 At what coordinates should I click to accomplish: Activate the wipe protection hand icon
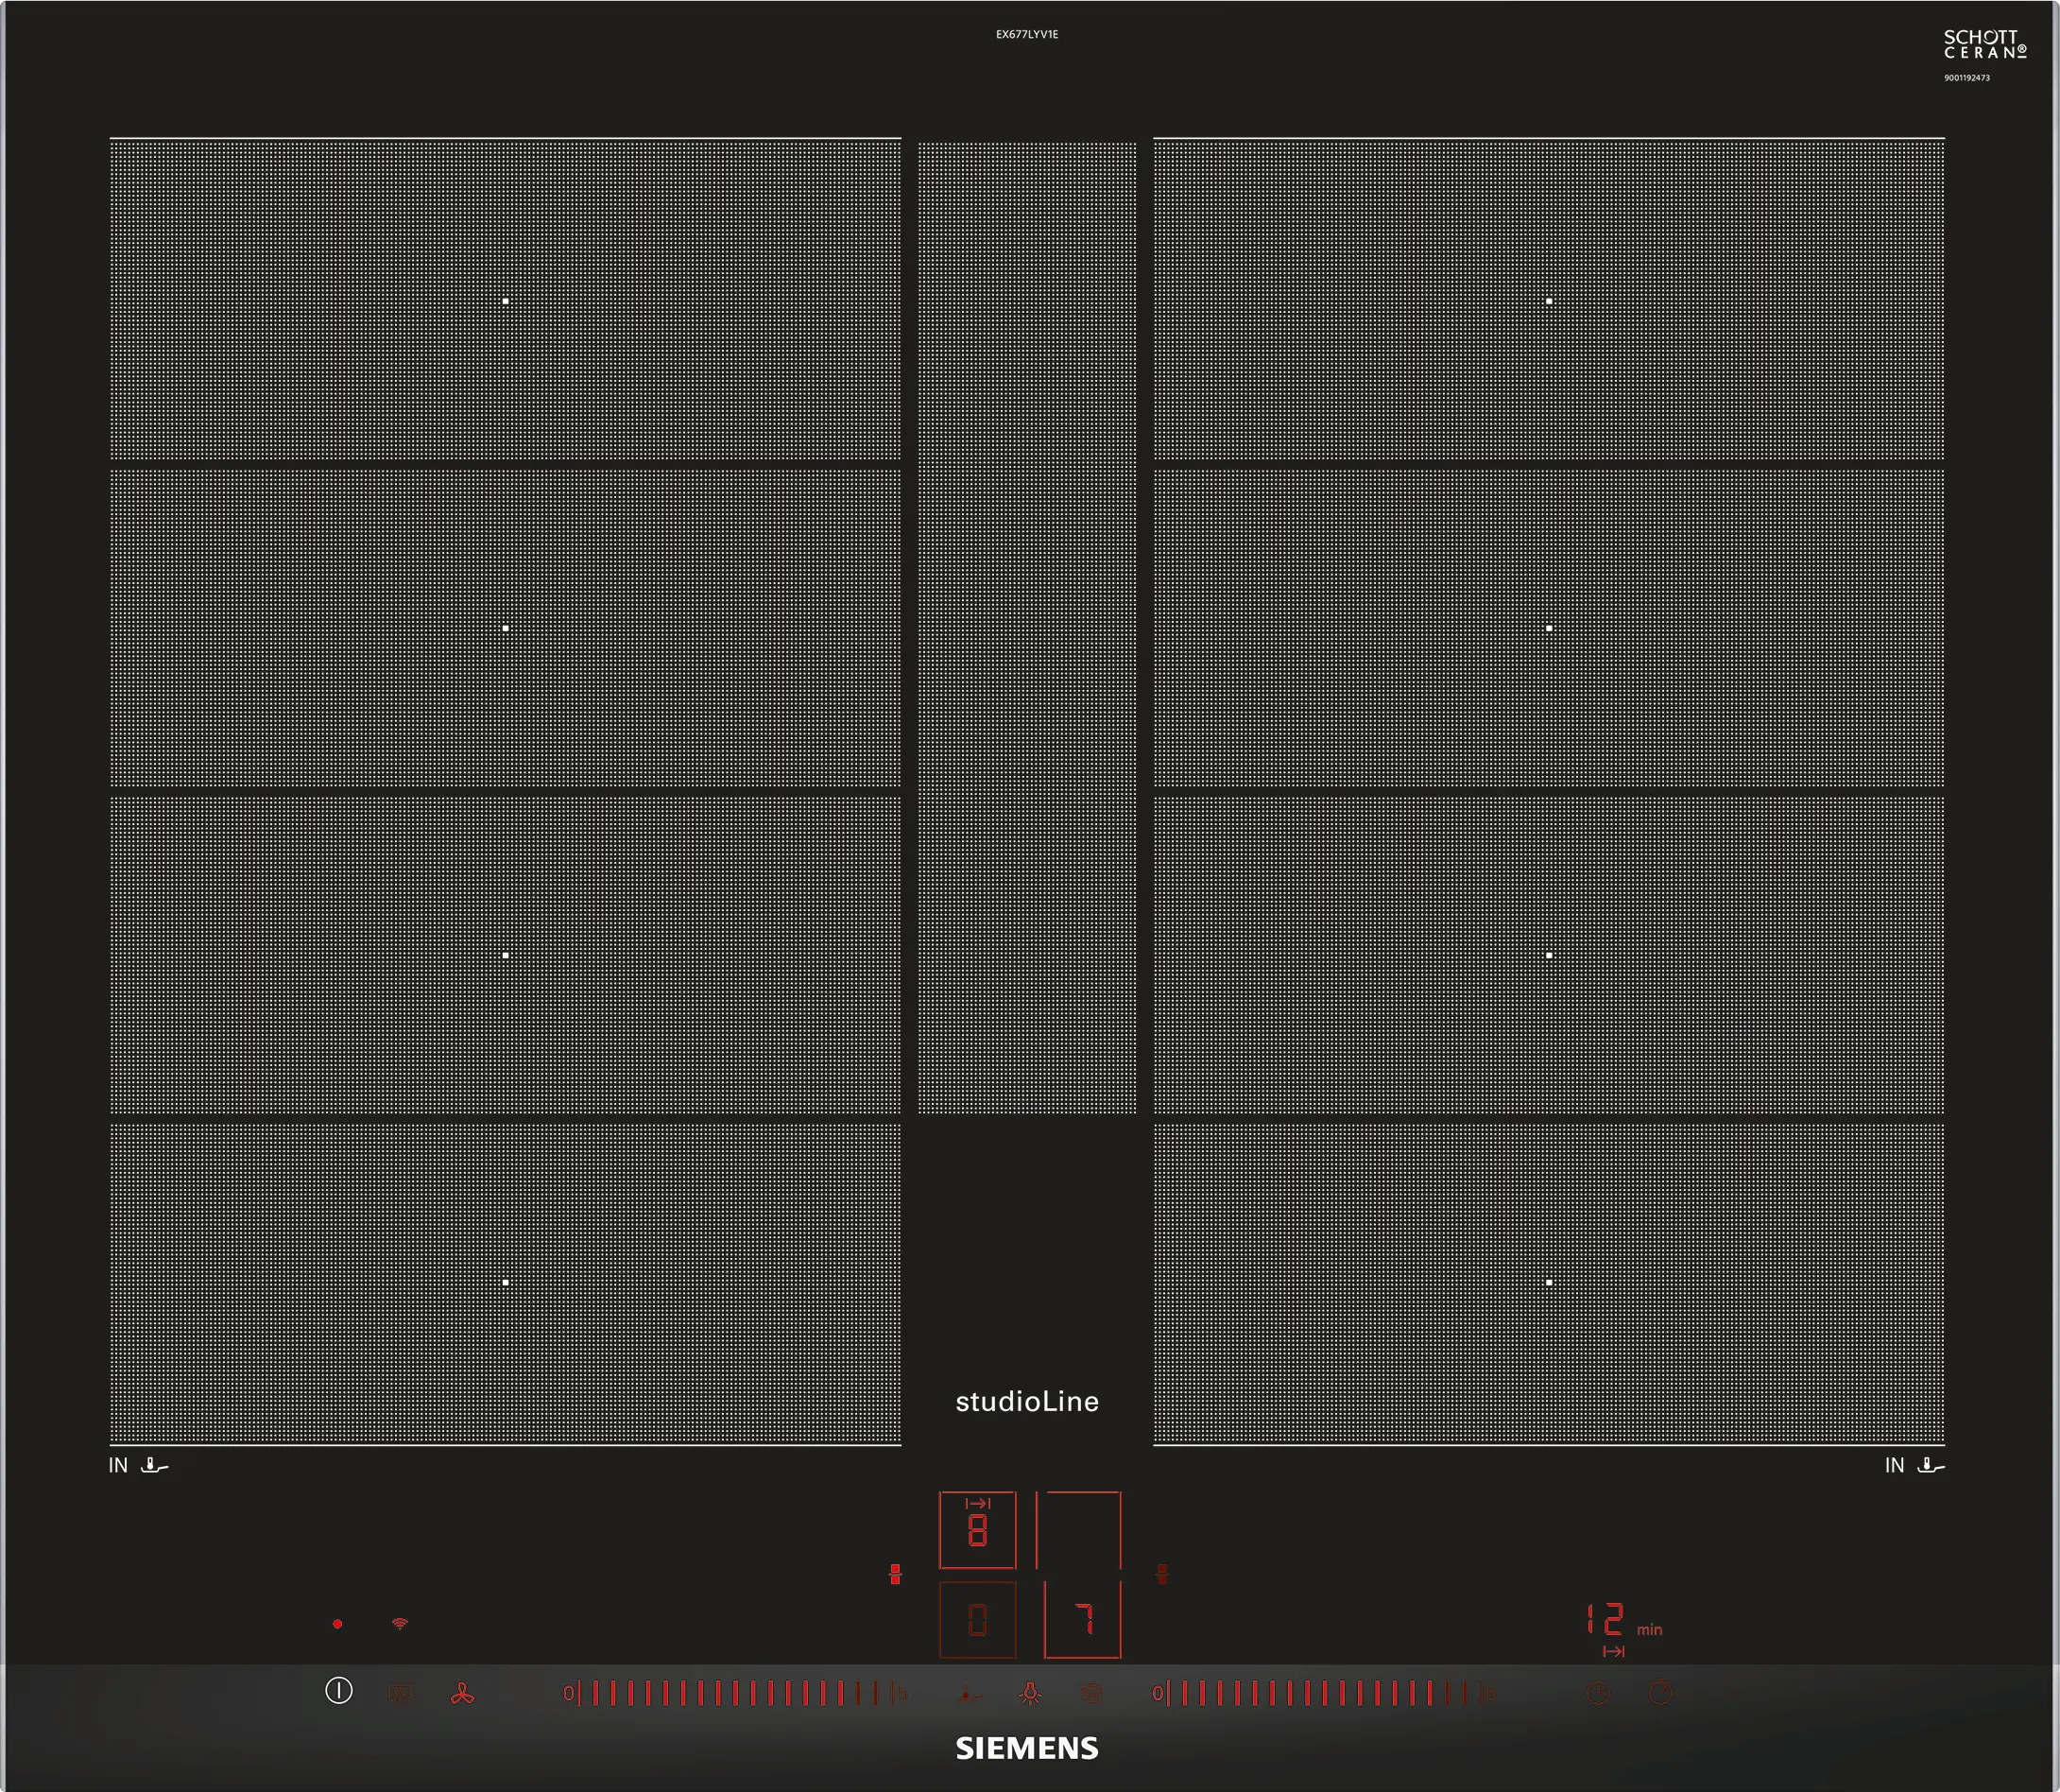click(x=400, y=1694)
